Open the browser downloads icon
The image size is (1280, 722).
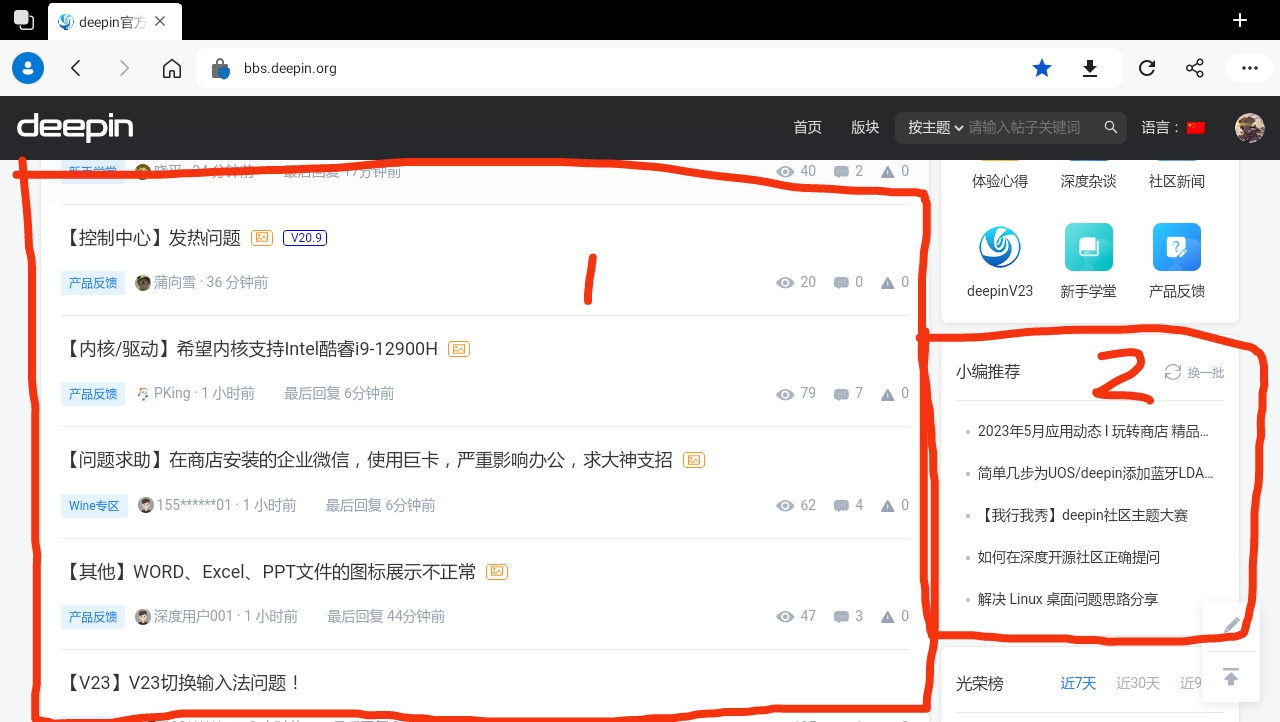point(1090,68)
